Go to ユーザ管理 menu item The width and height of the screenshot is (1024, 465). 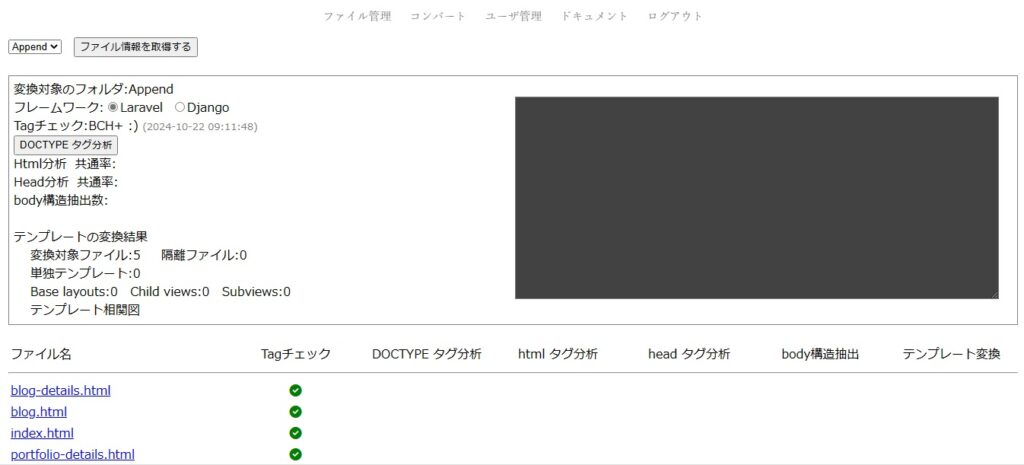pyautogui.click(x=513, y=16)
